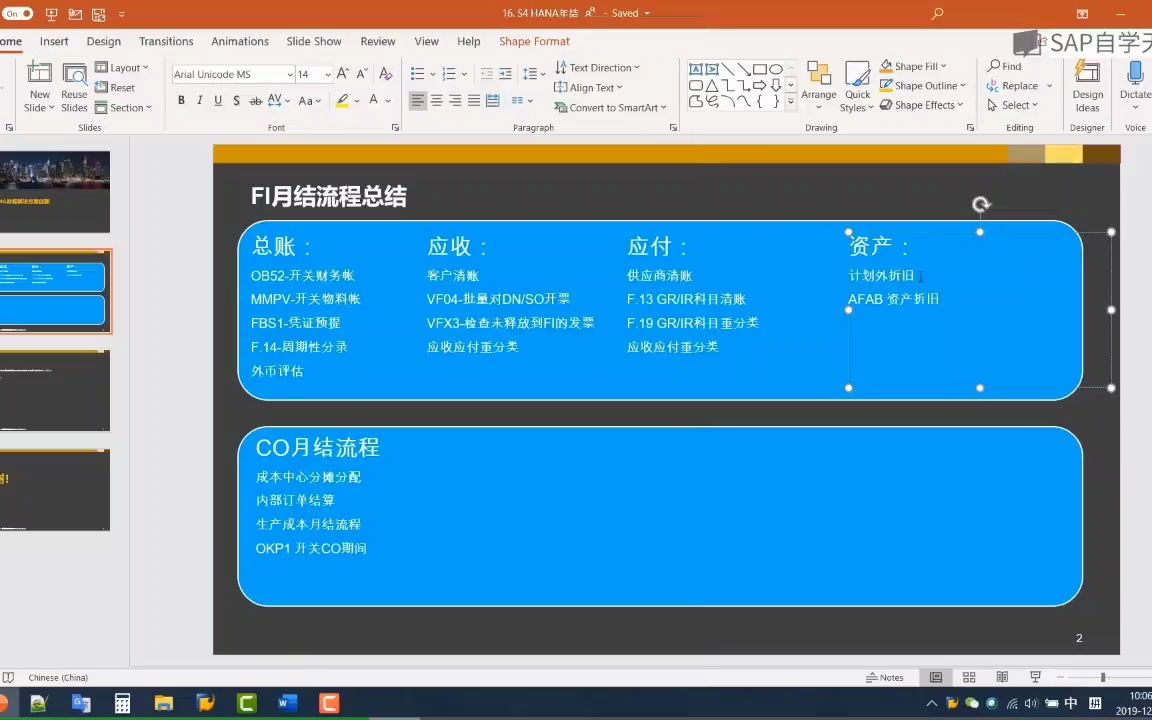Screen dimensions: 1152x720
Task: Toggle bold formatting for selected text
Action: [x=180, y=101]
